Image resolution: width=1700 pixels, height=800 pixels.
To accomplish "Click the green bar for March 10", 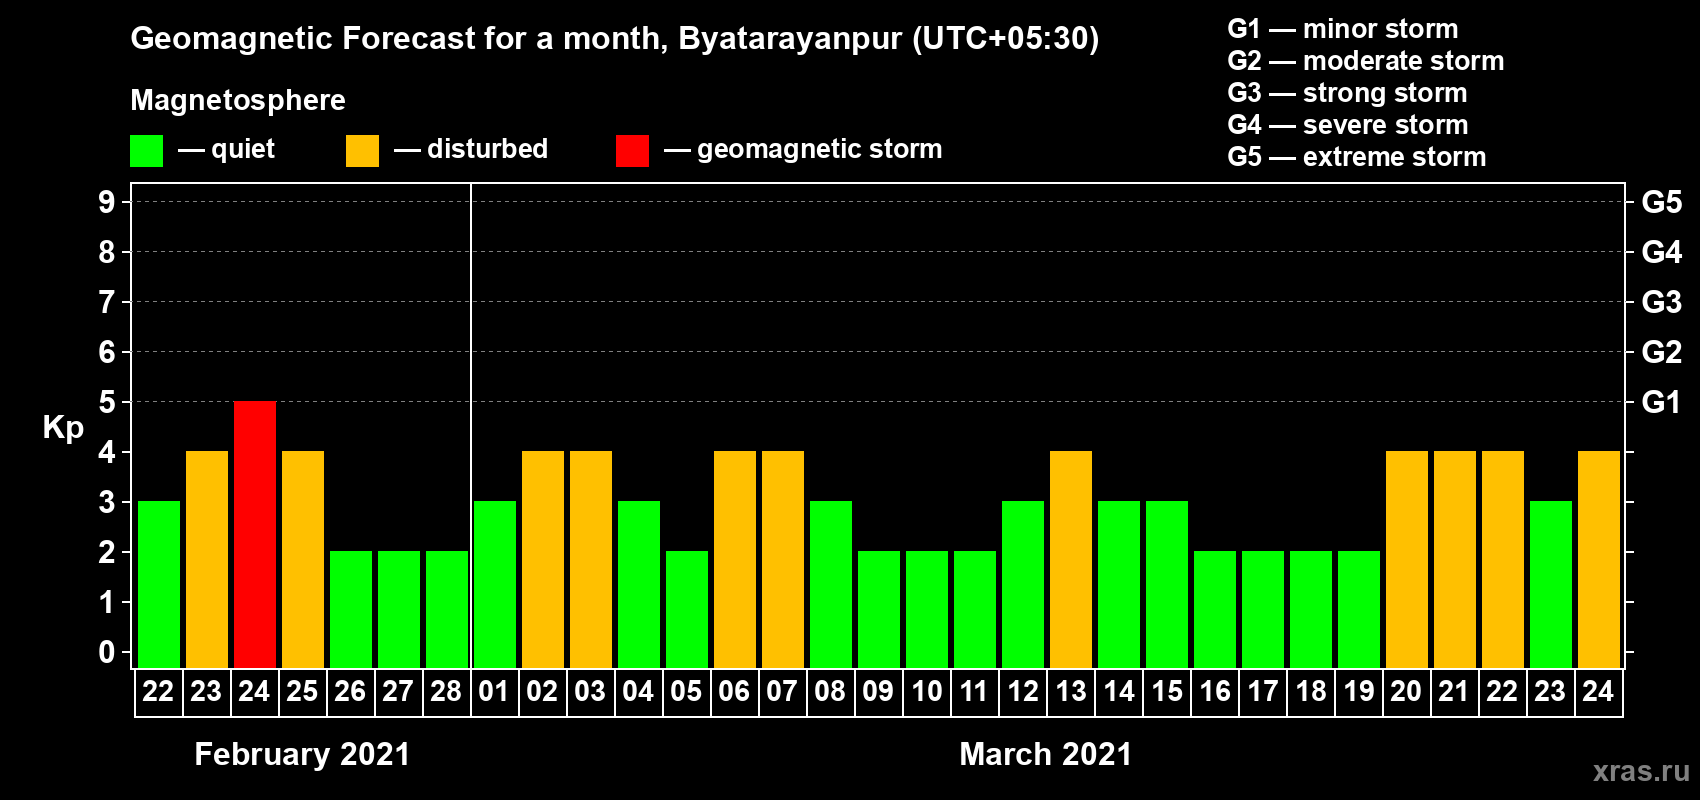I will (x=927, y=610).
